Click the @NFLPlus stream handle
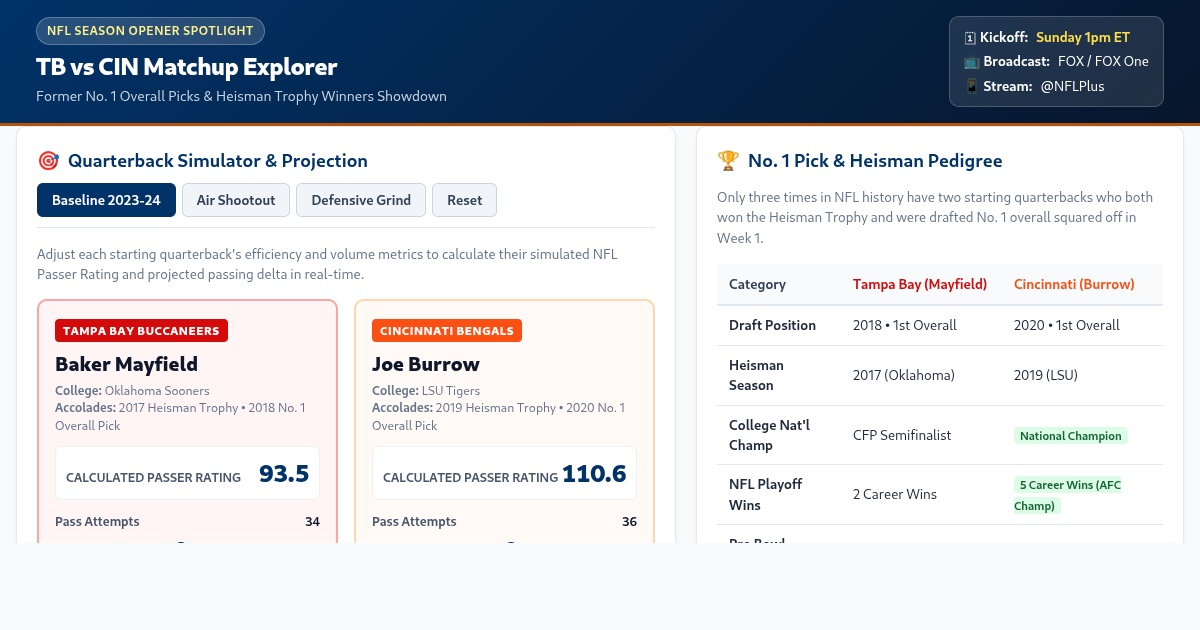 [1072, 86]
